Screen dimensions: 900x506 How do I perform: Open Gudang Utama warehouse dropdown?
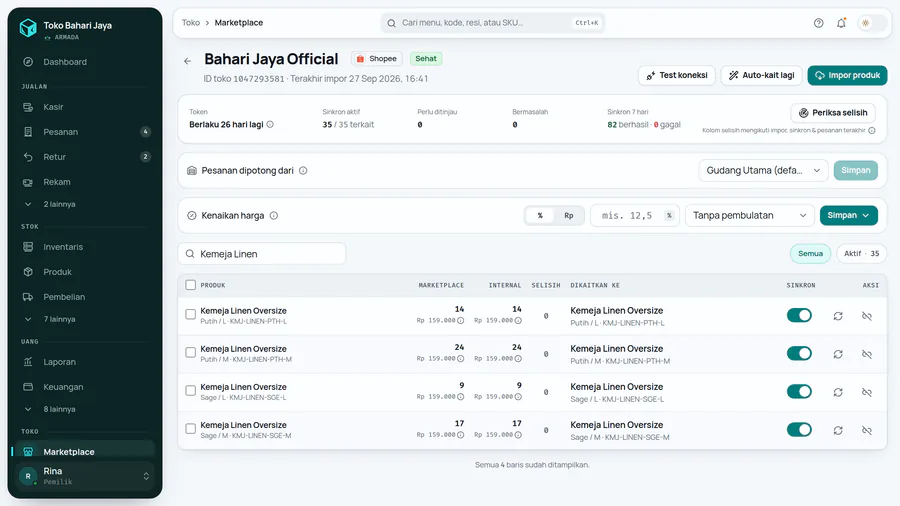point(763,170)
